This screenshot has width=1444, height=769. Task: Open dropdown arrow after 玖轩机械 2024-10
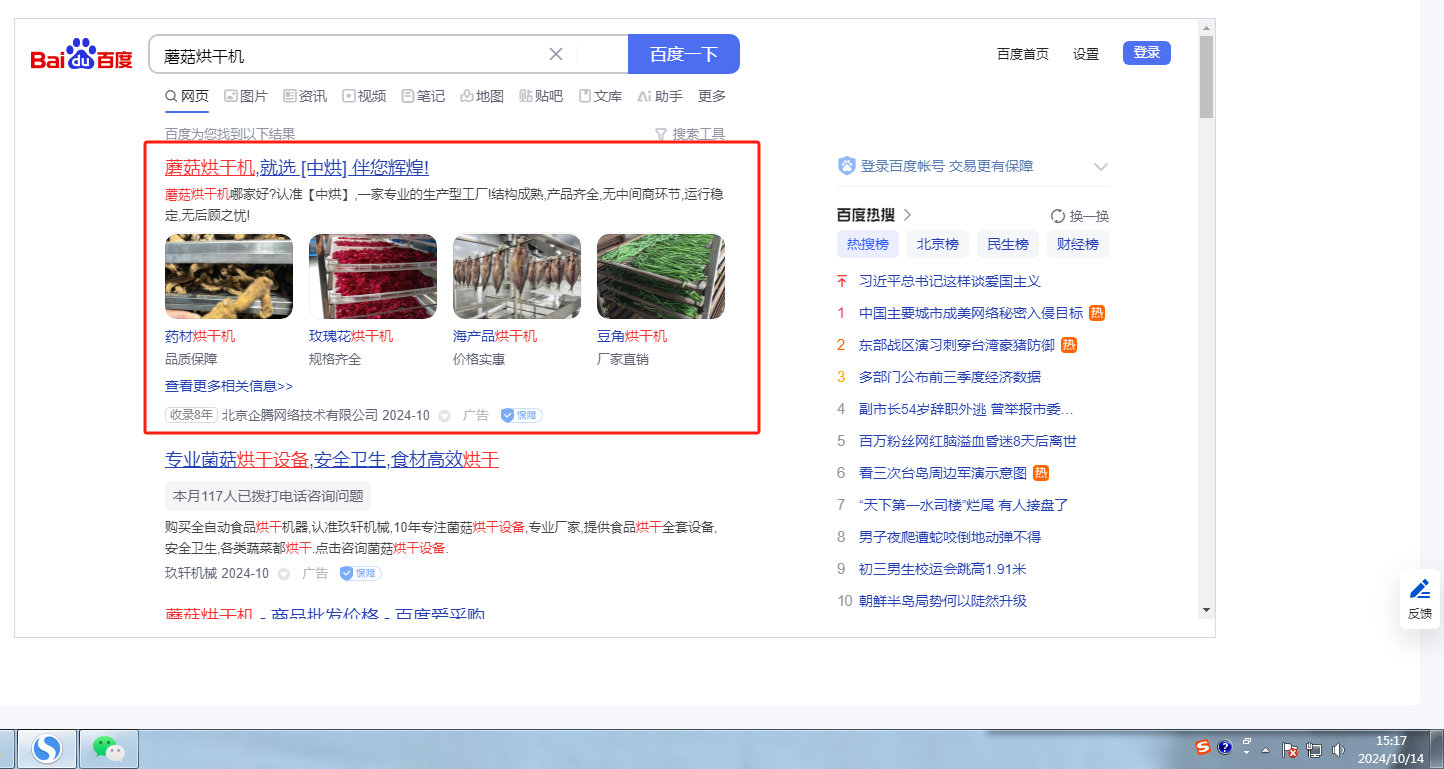pos(283,575)
